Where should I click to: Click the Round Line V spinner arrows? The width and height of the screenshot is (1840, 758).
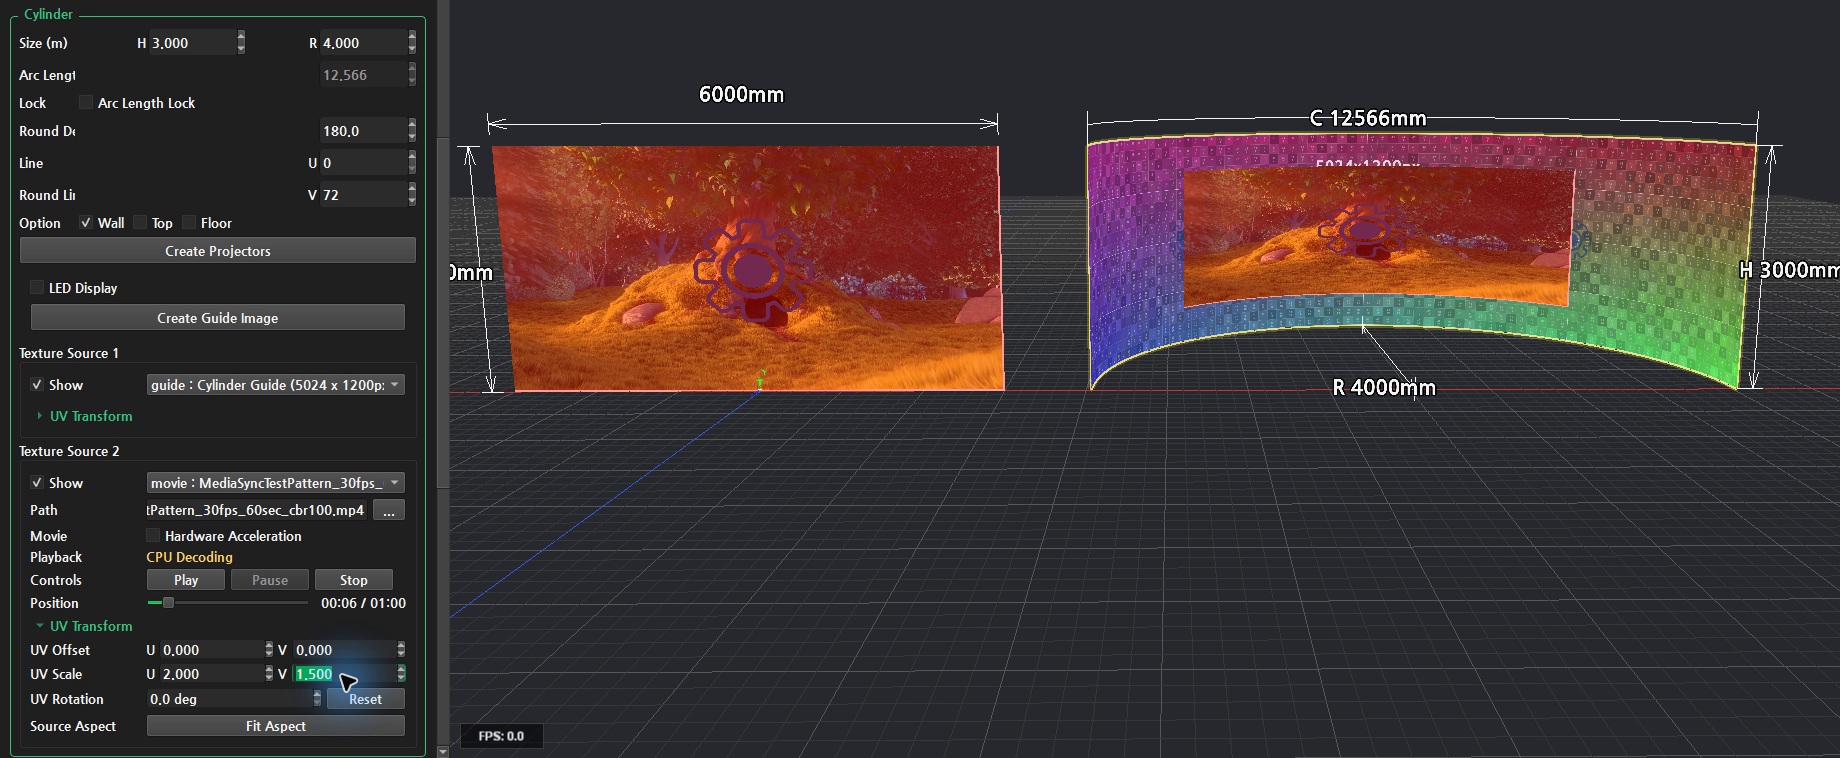[412, 195]
